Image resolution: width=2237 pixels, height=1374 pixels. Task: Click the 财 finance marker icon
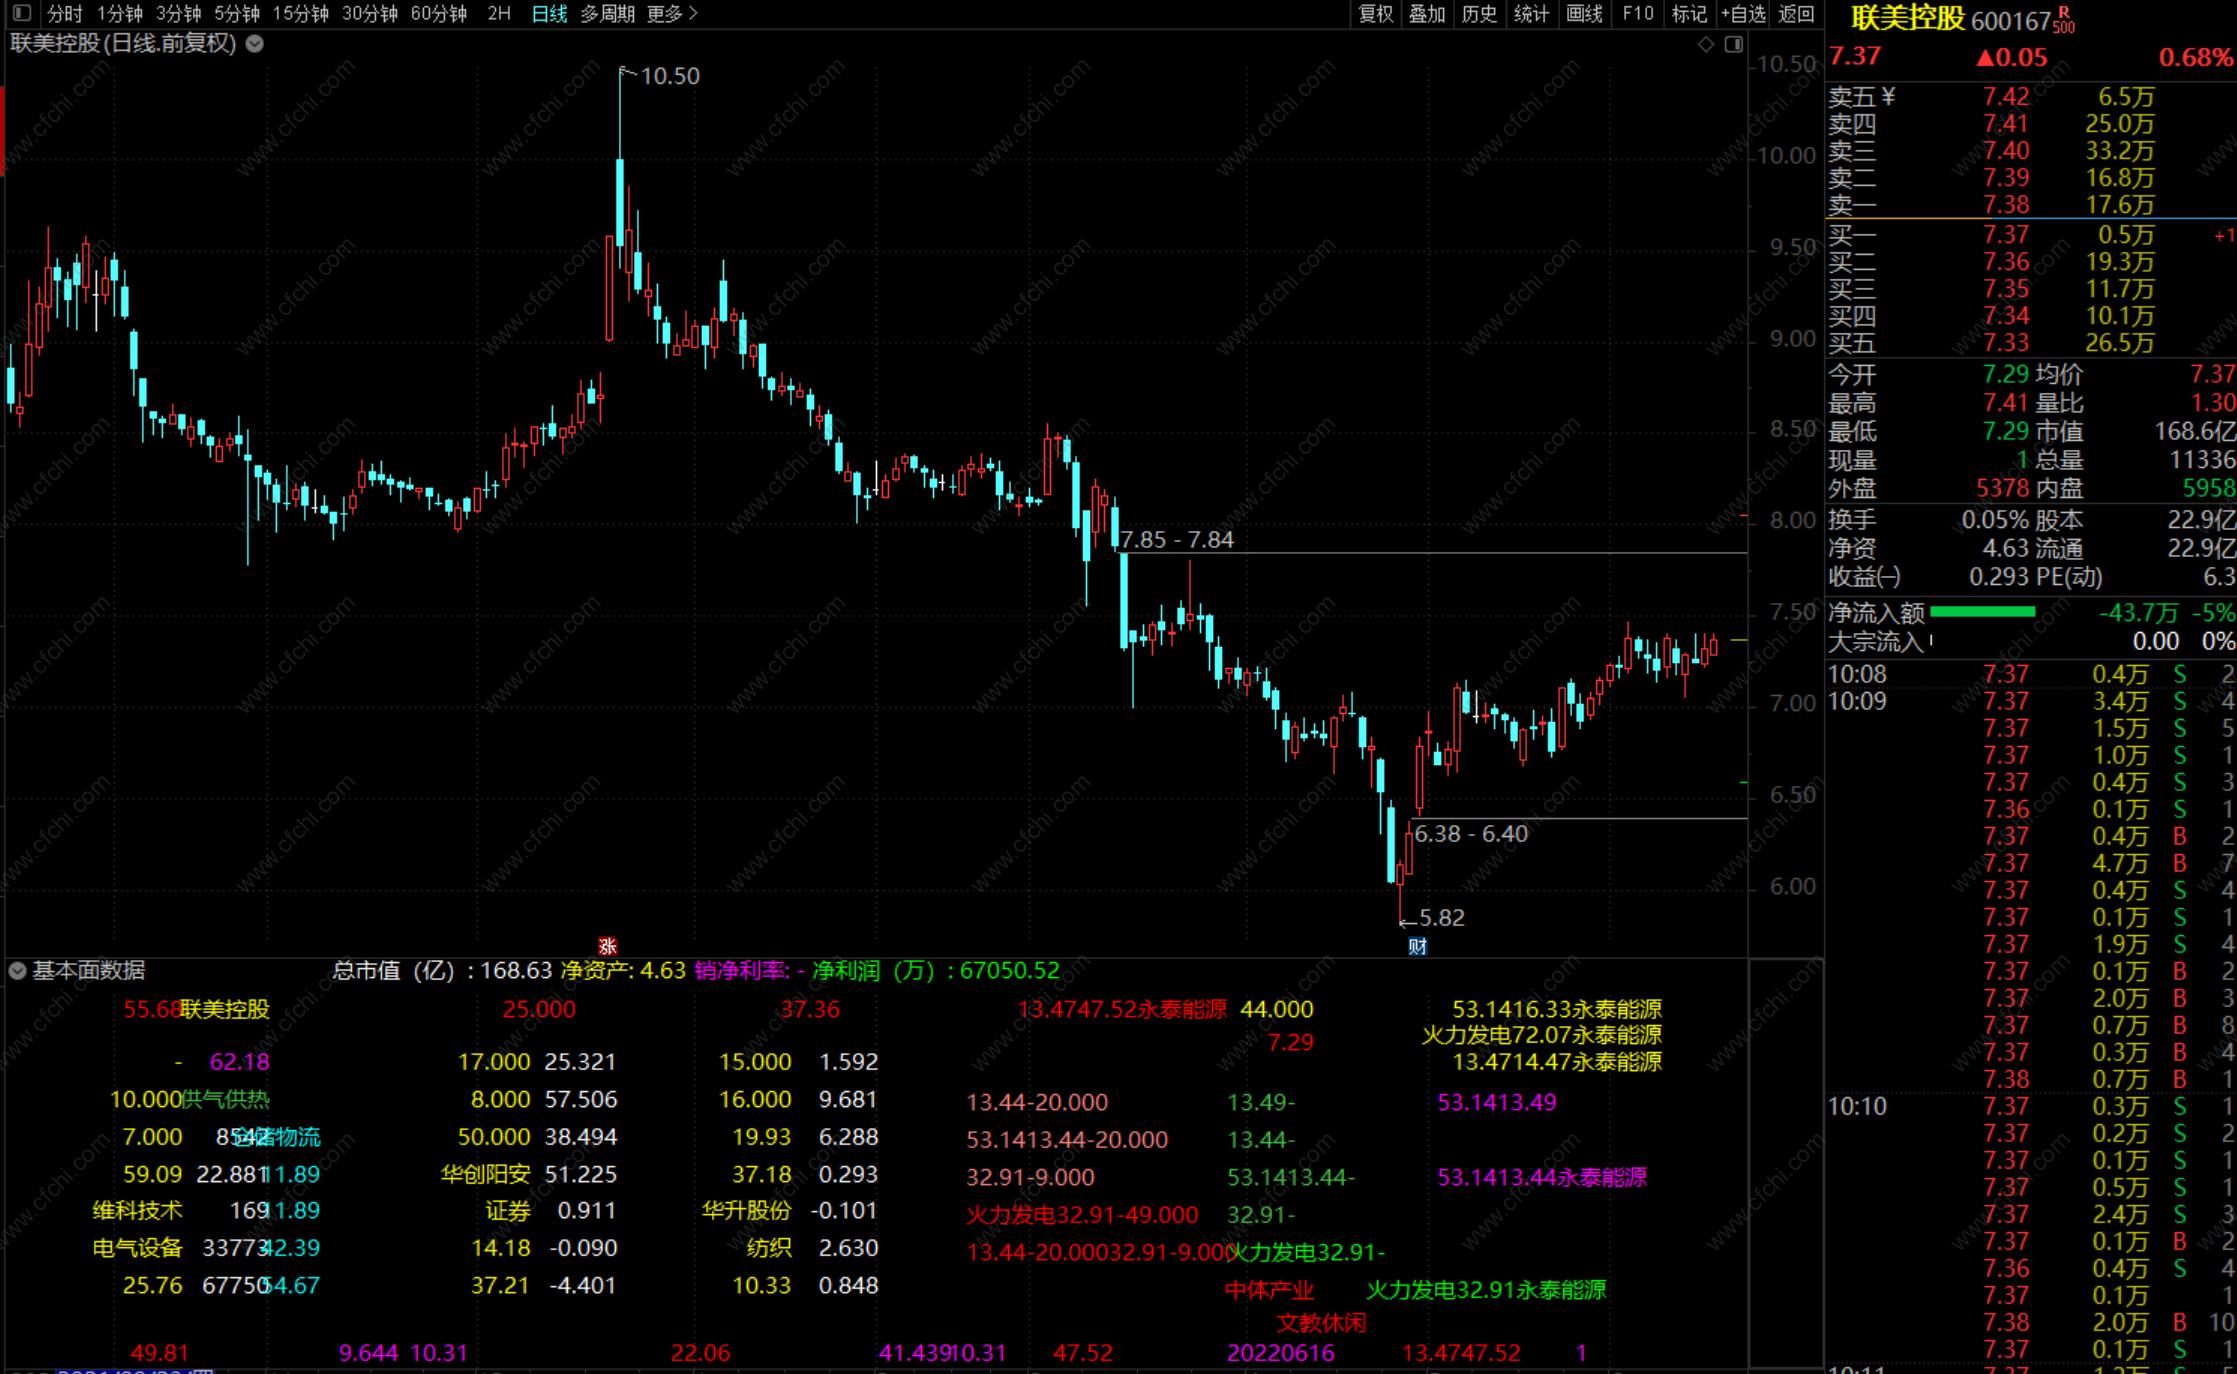coord(1417,946)
